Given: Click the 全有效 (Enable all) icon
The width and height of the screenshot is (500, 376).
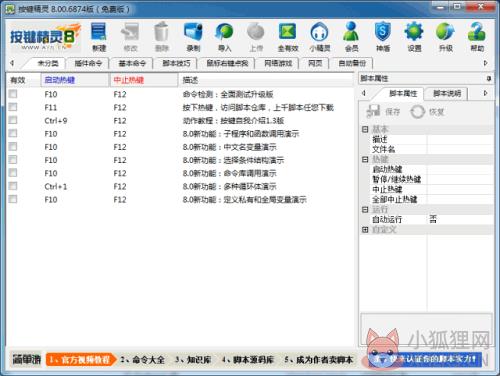Looking at the screenshot, I should pos(288,37).
